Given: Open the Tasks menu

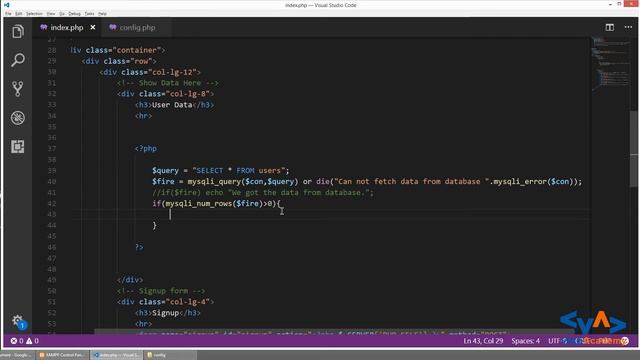Looking at the screenshot, I should 89,13.
